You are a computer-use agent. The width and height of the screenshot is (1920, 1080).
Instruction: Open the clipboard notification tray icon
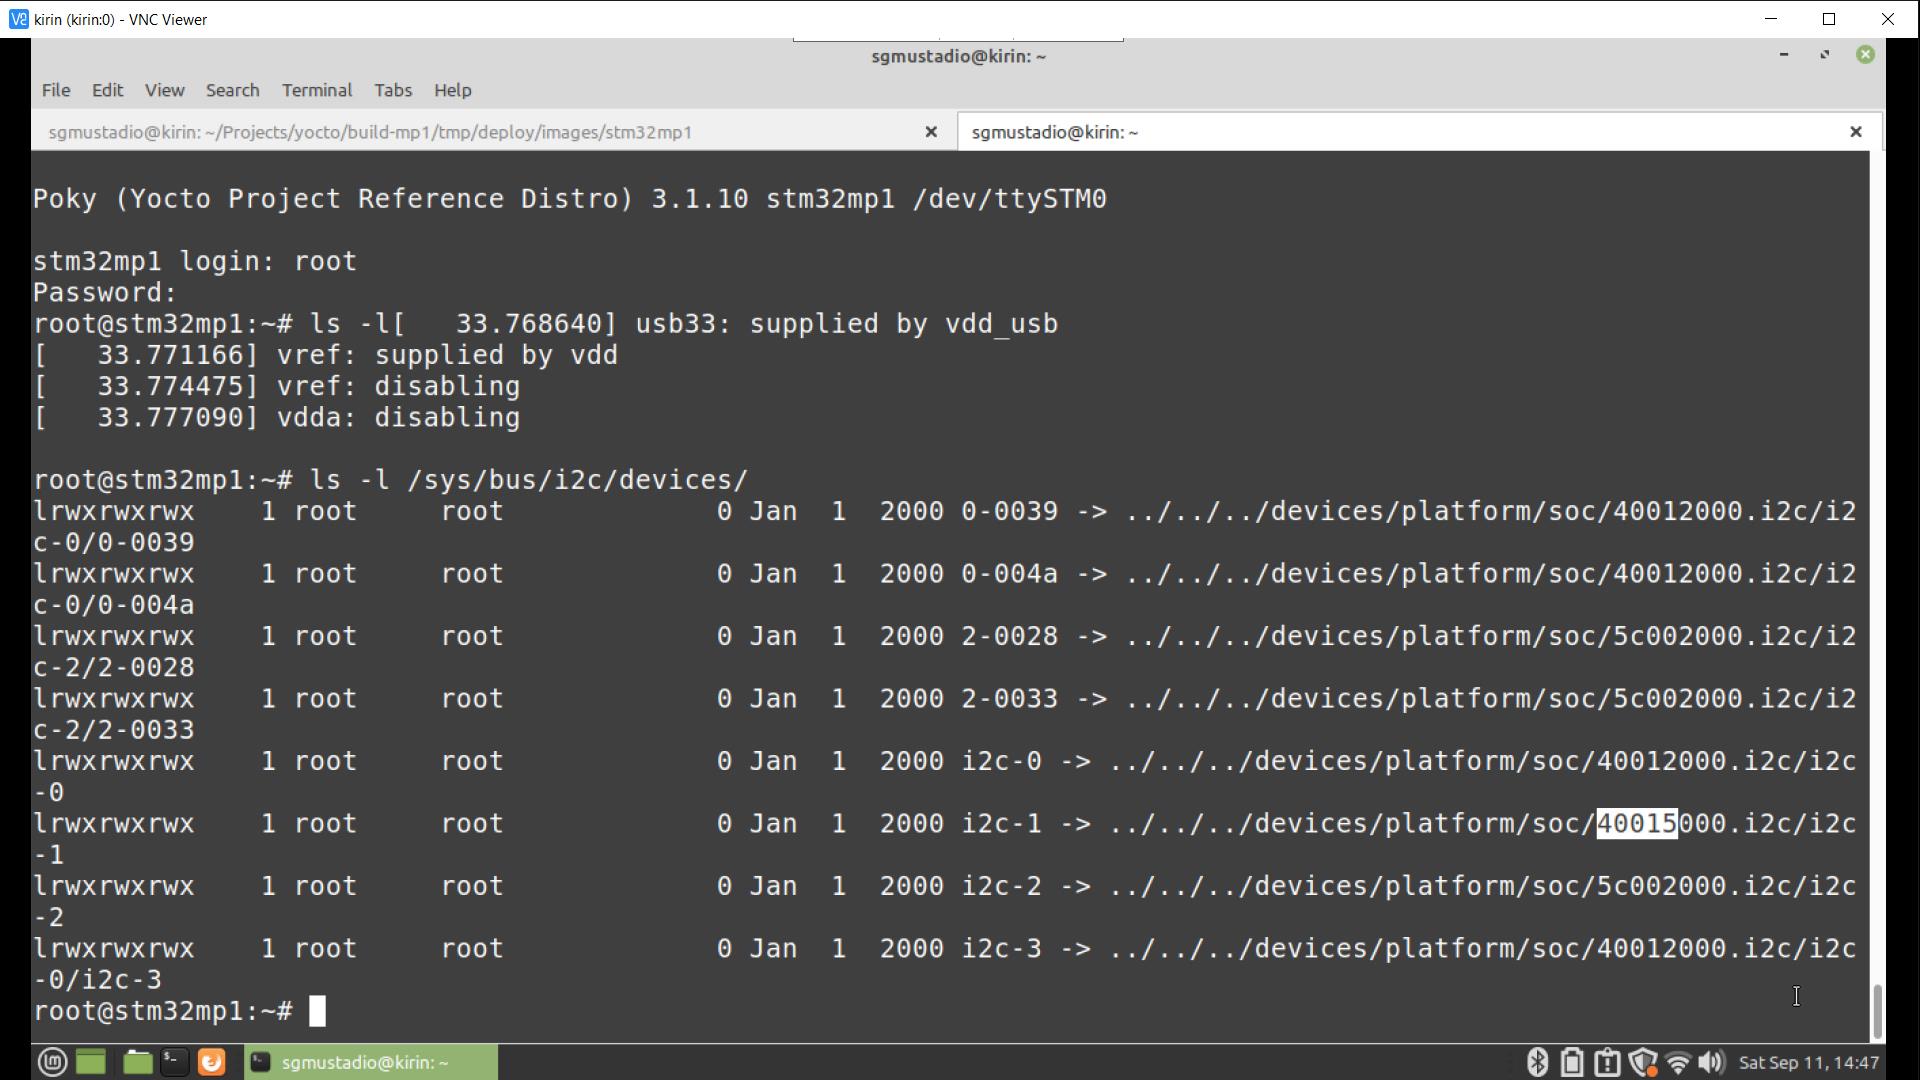(x=1608, y=1062)
